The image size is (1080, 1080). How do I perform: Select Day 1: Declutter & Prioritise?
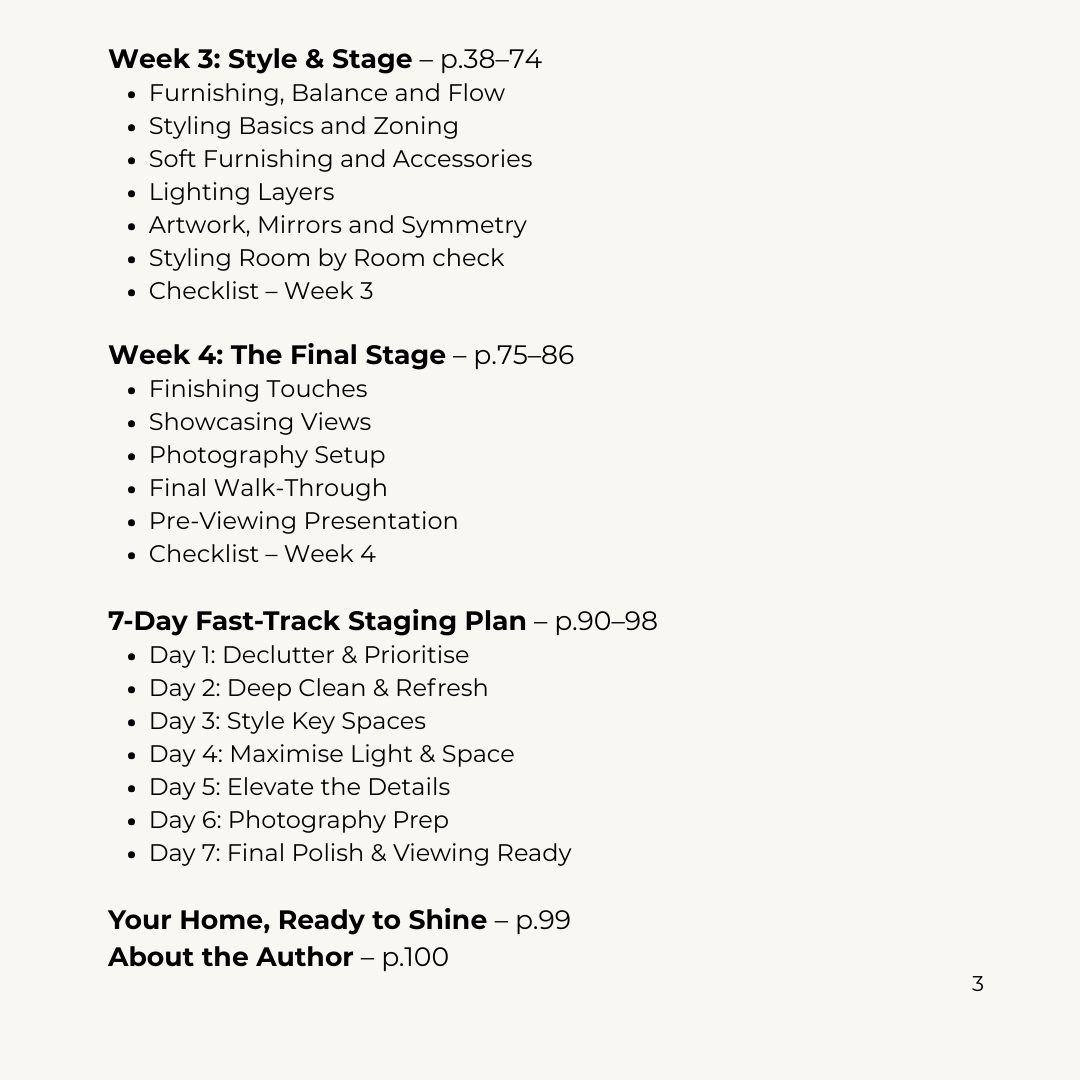click(308, 655)
